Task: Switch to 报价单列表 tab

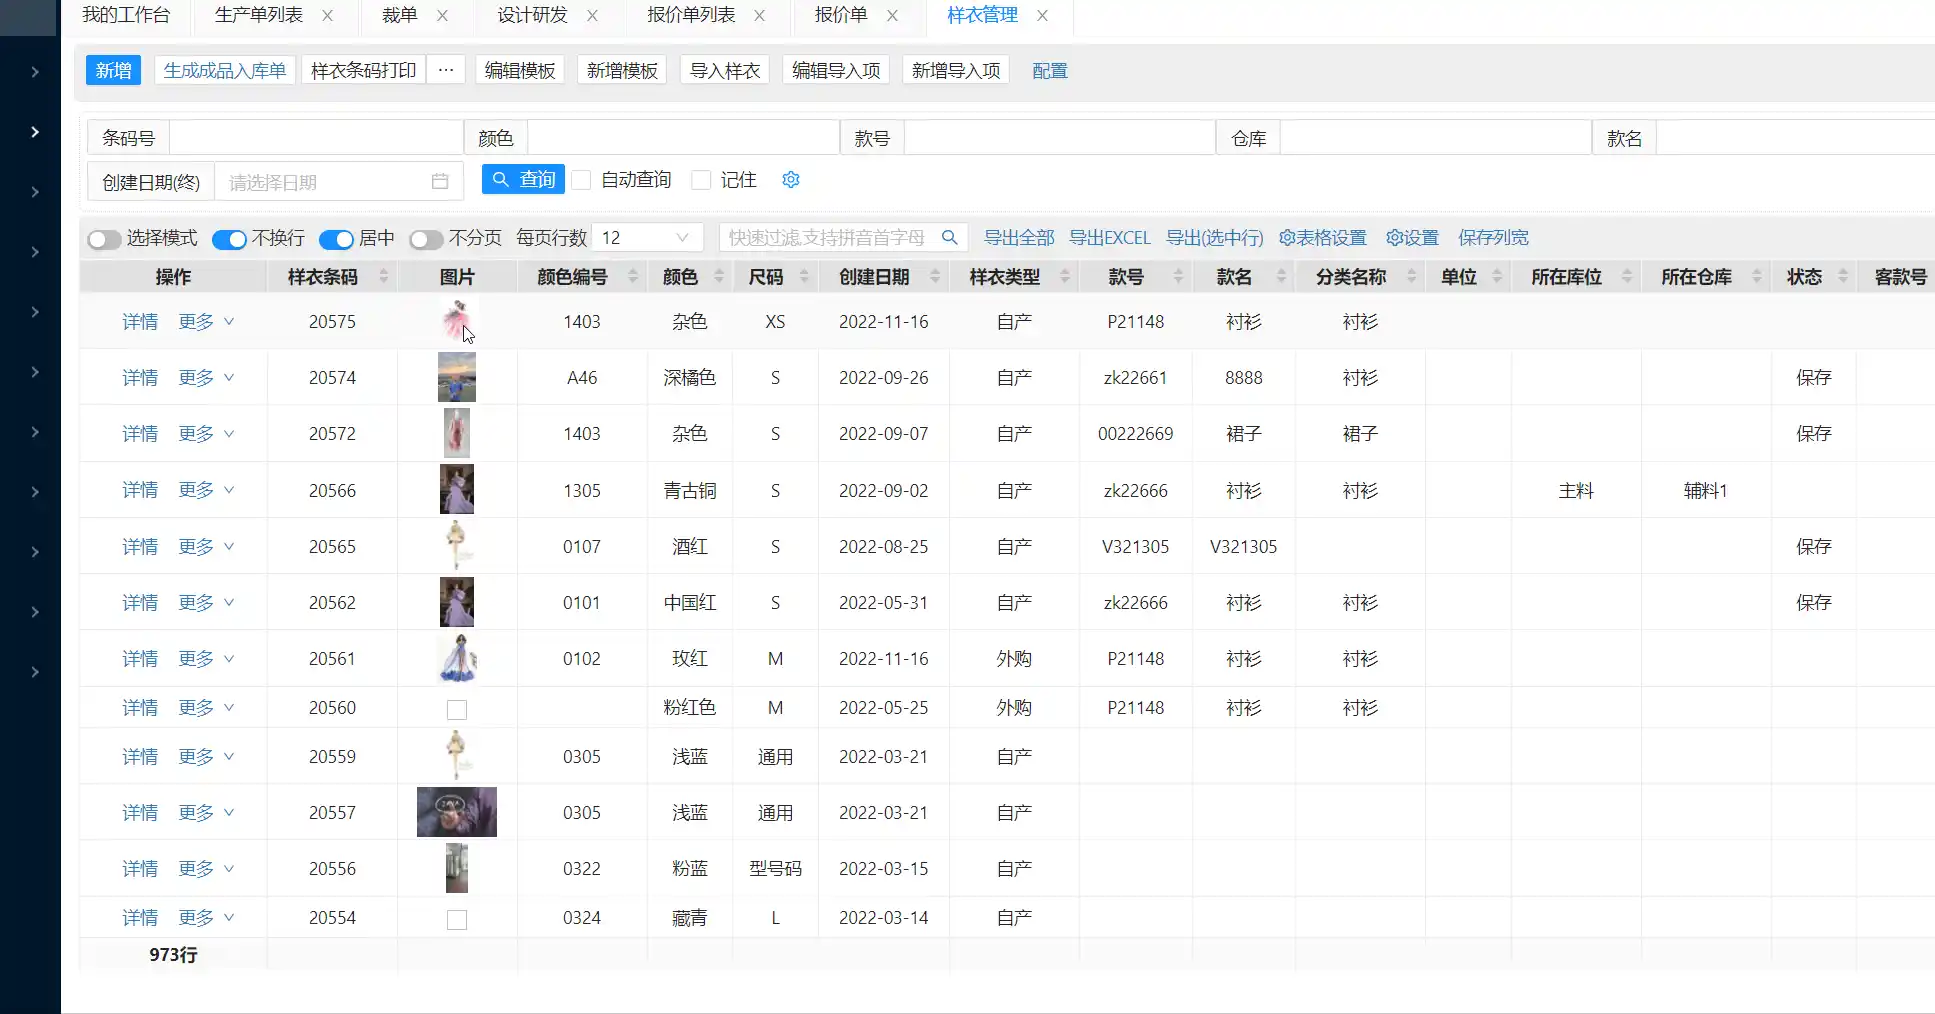Action: pos(691,15)
